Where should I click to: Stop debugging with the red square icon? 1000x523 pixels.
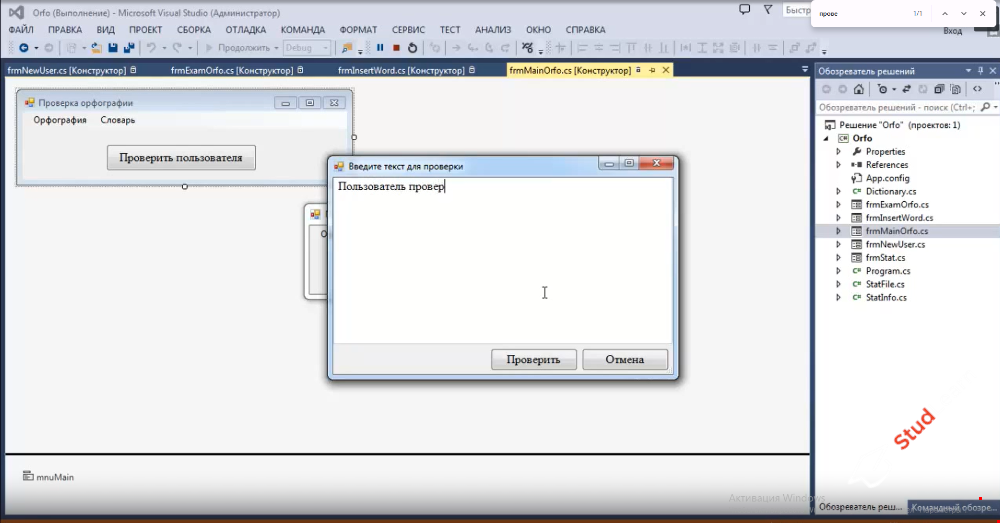tap(396, 48)
